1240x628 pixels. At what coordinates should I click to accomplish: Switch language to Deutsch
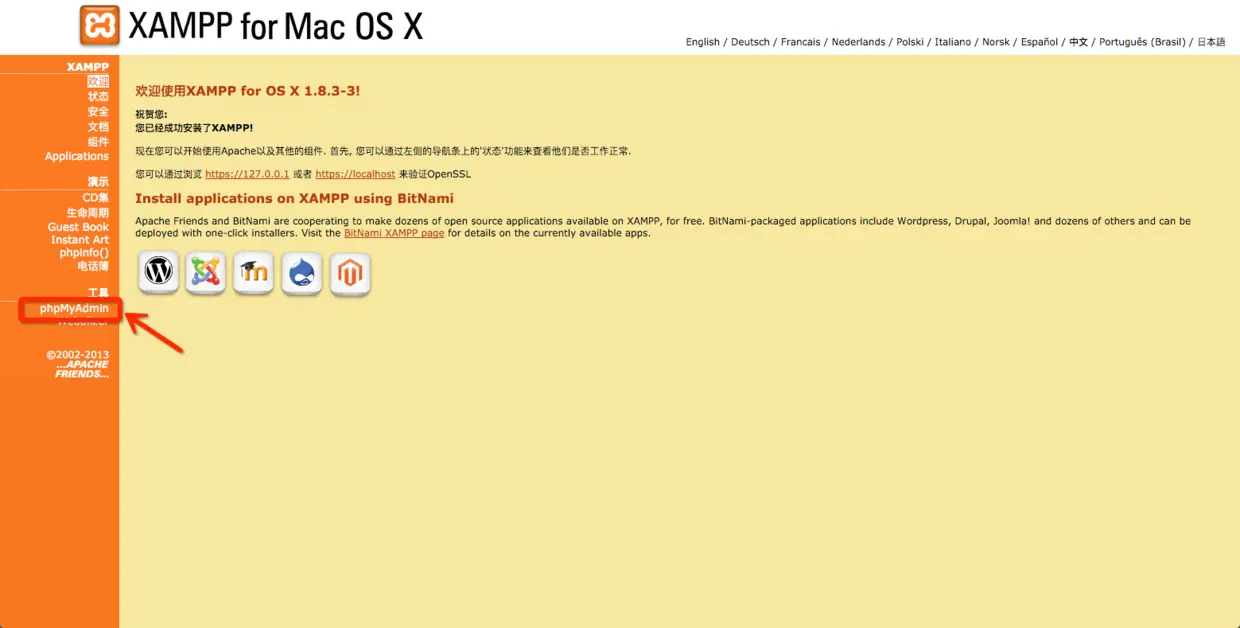point(750,42)
